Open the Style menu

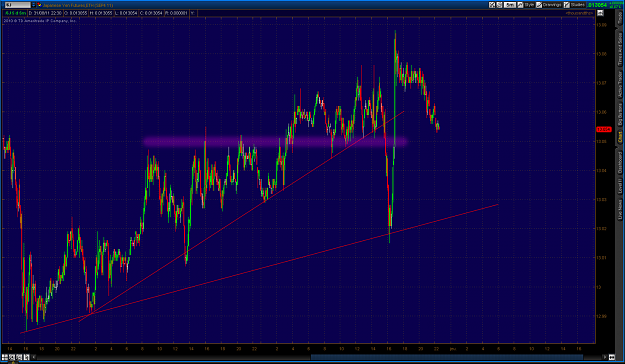click(529, 5)
